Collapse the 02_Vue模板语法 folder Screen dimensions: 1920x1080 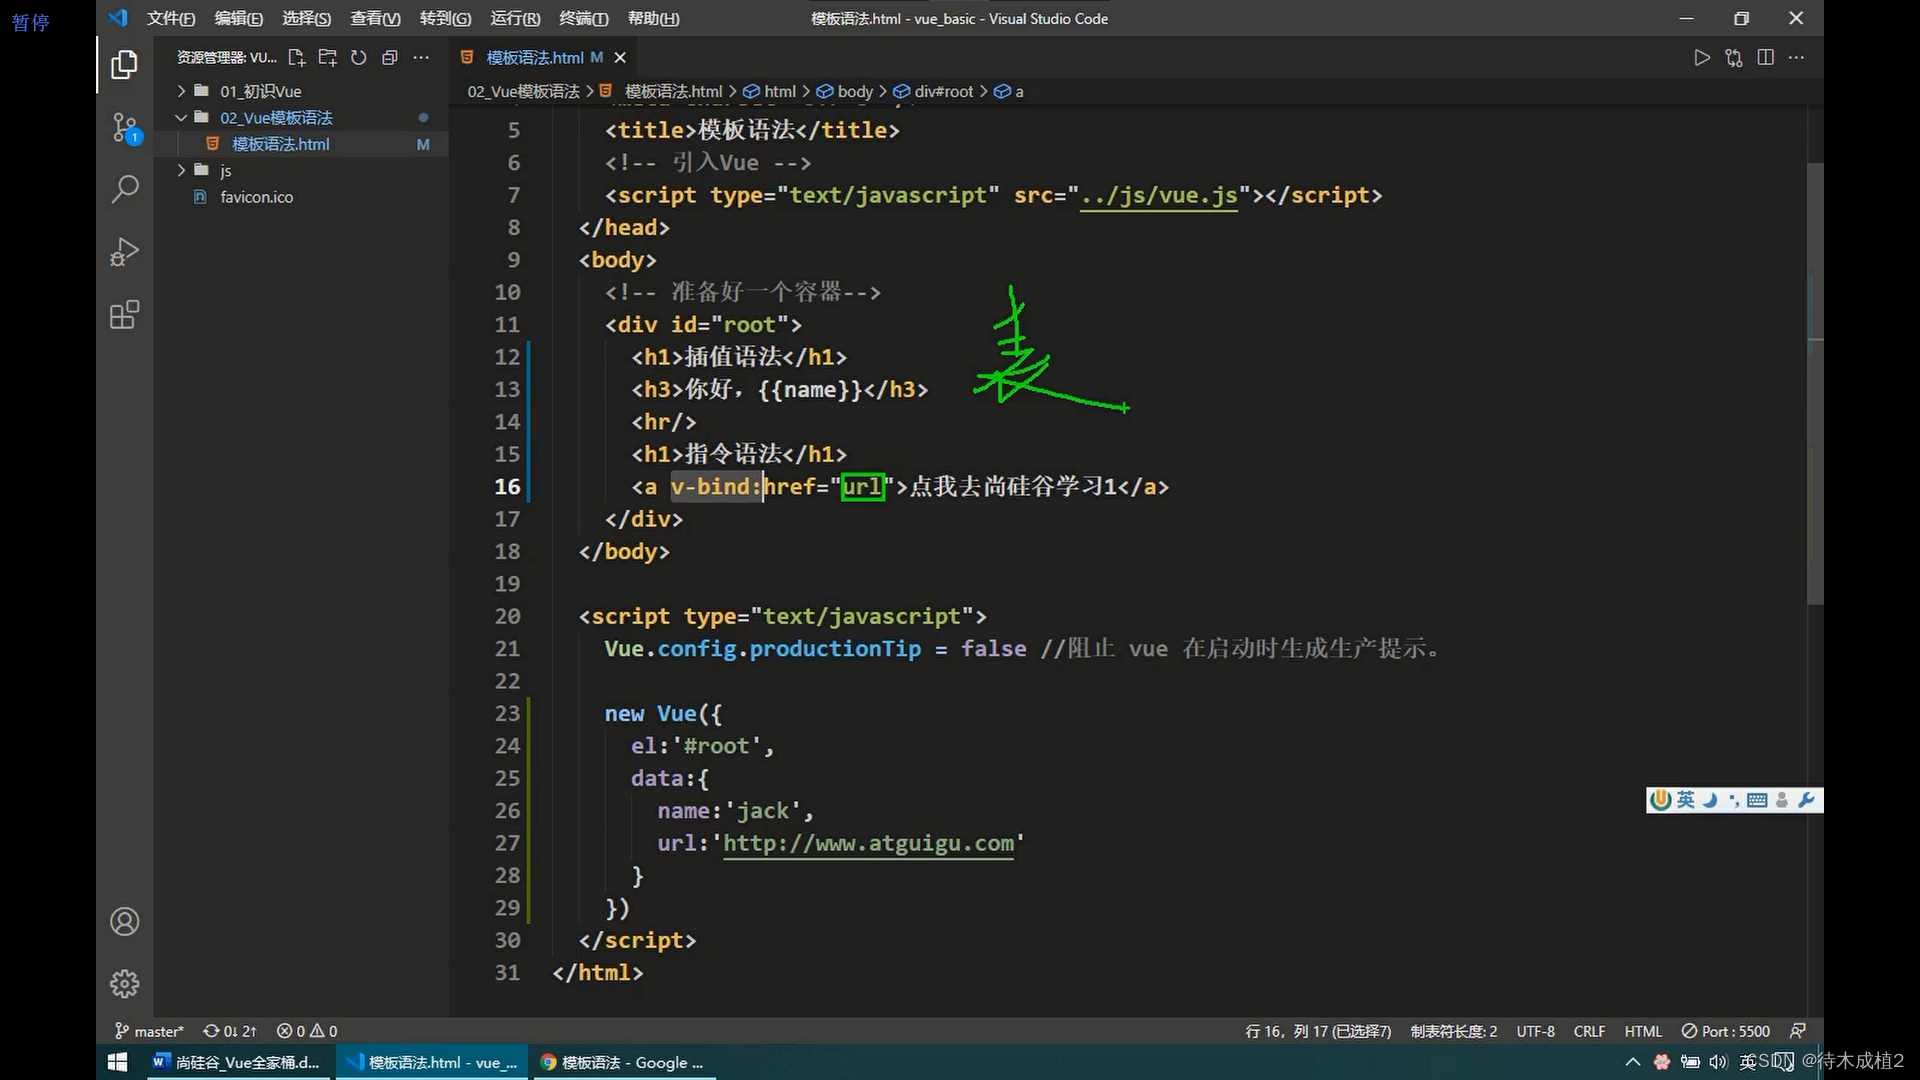pyautogui.click(x=276, y=118)
